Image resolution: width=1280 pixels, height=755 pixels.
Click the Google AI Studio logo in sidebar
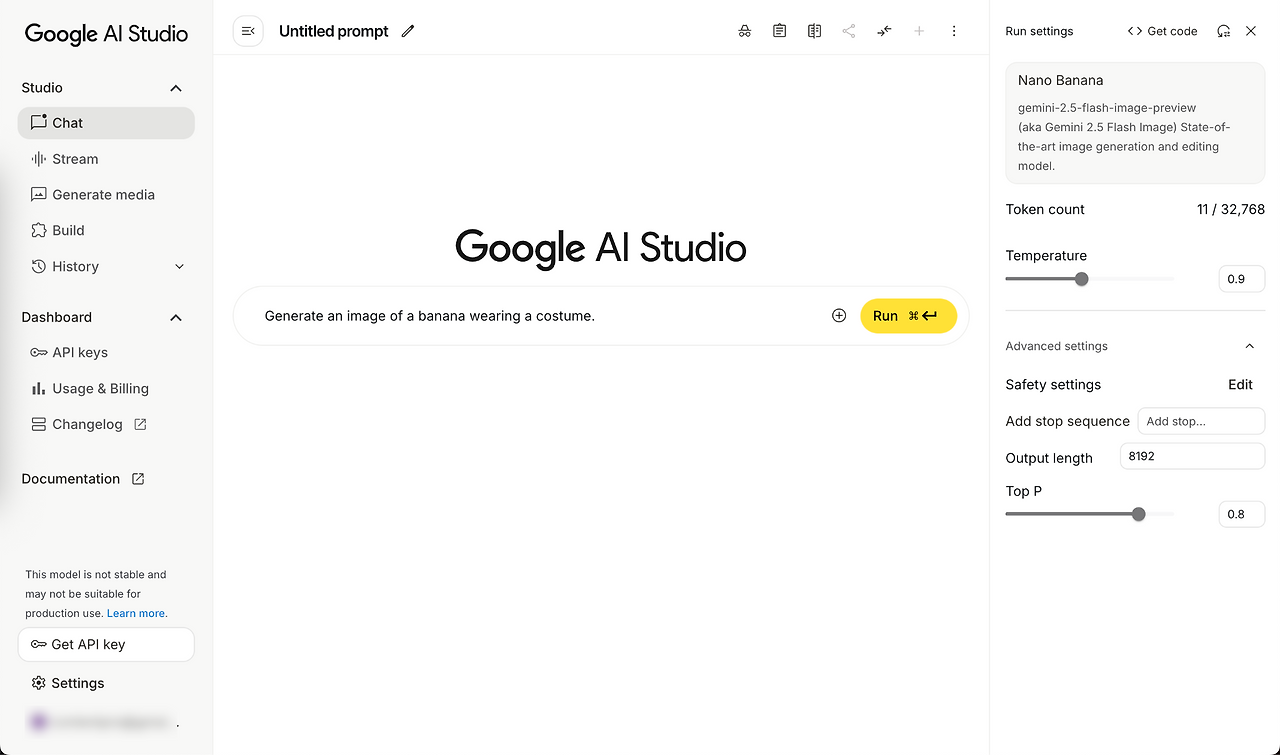106,33
